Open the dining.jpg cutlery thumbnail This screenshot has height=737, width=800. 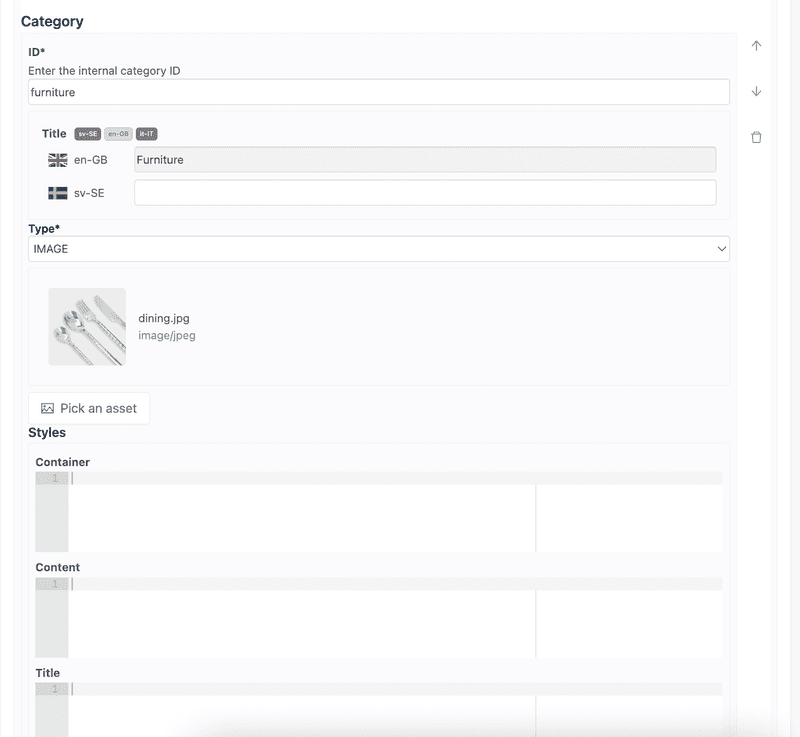87,327
